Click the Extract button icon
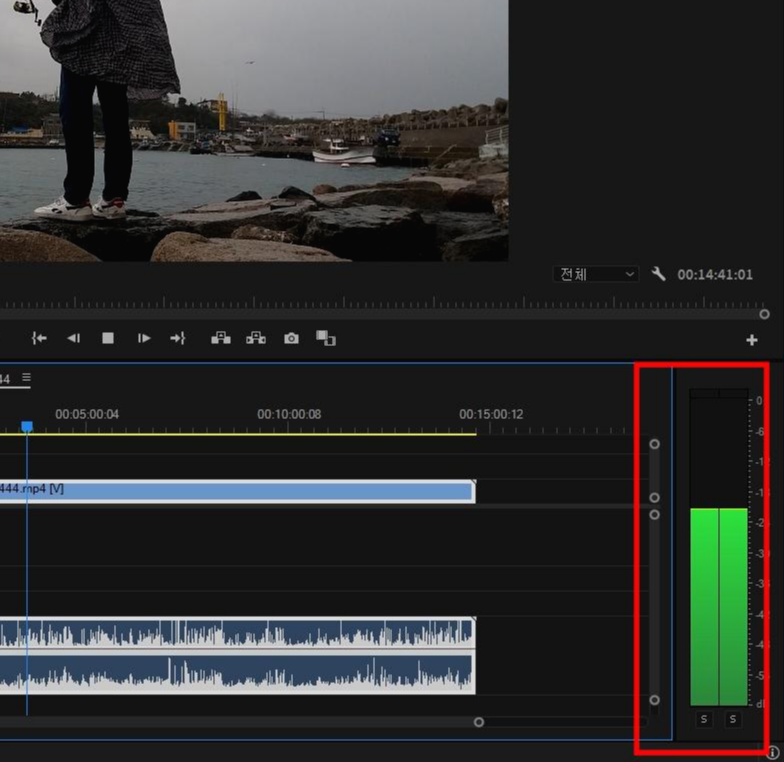The height and width of the screenshot is (762, 784). click(x=256, y=338)
